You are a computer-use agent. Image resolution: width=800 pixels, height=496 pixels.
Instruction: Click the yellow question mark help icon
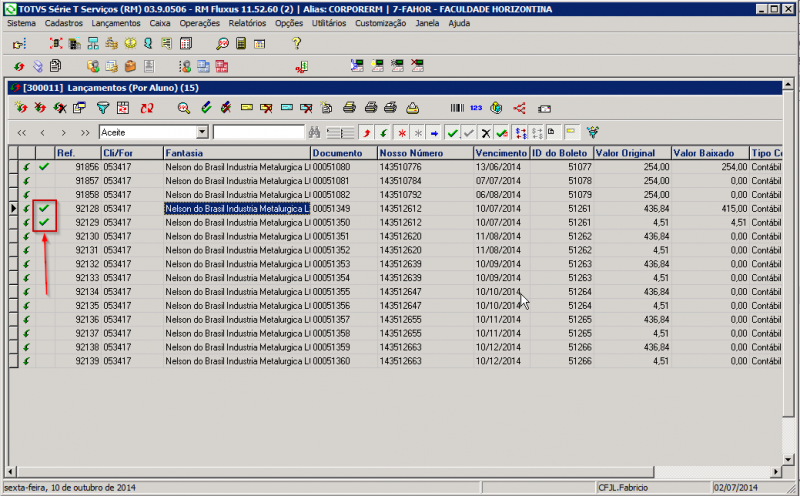pyautogui.click(x=296, y=43)
